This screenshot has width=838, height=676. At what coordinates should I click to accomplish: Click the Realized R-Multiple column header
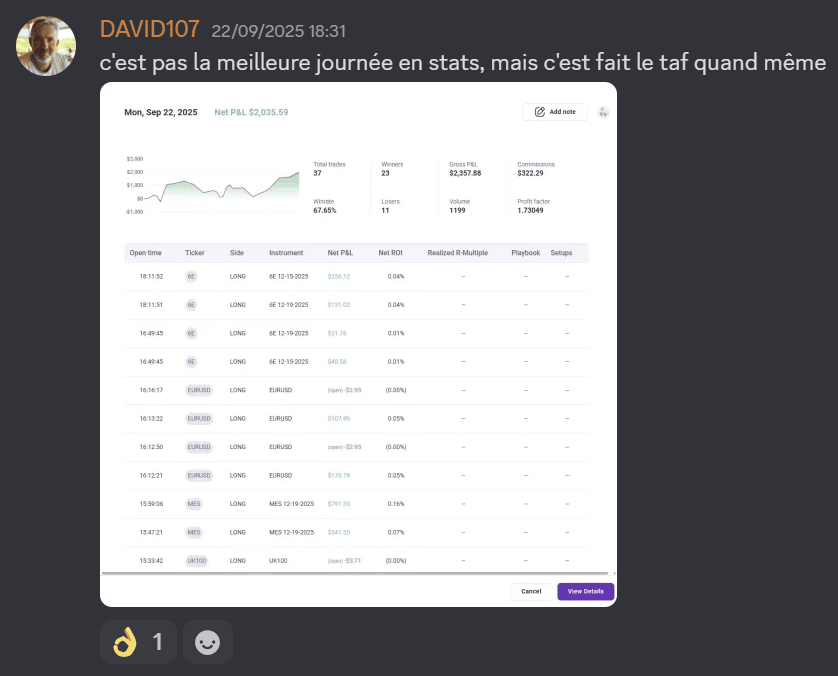[457, 253]
